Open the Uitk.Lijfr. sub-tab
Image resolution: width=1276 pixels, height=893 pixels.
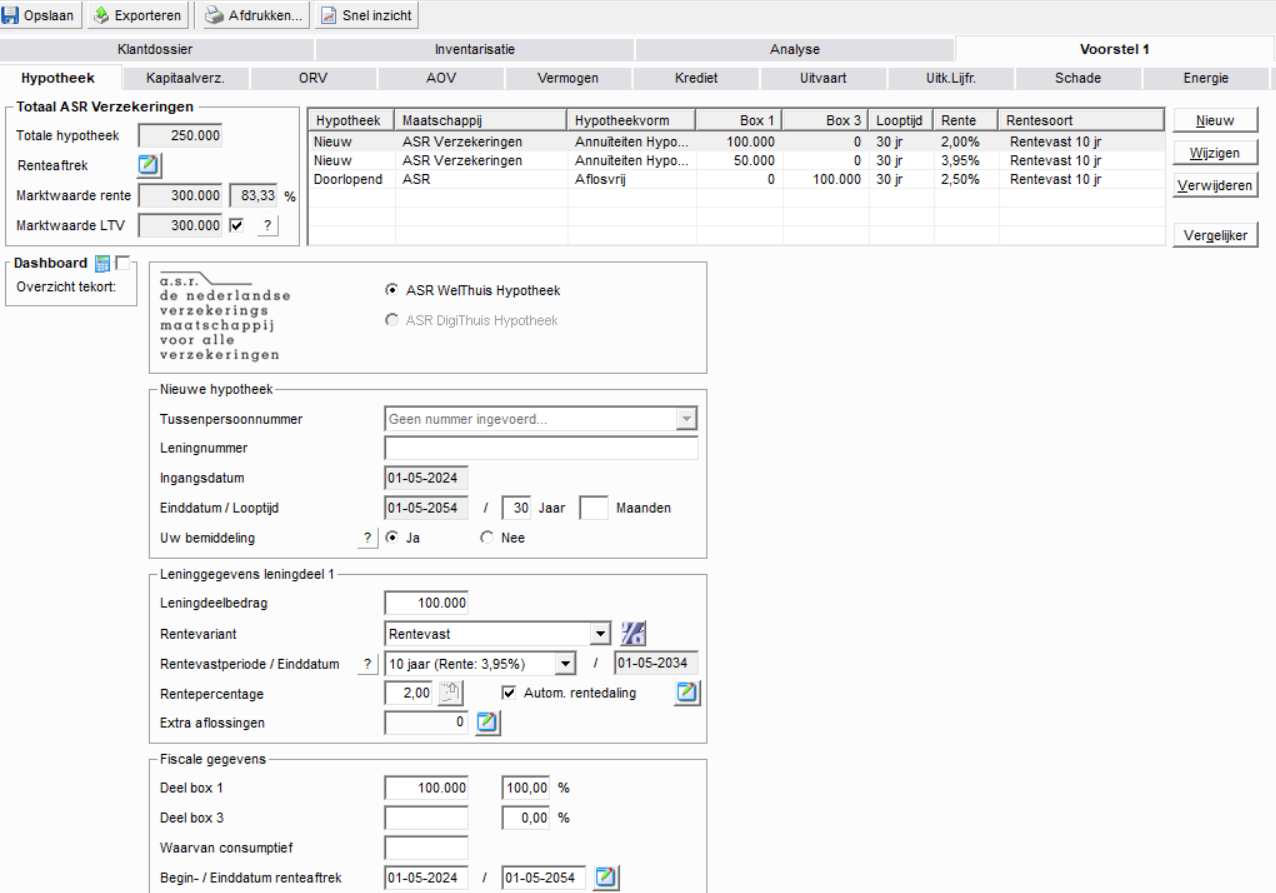pos(951,78)
